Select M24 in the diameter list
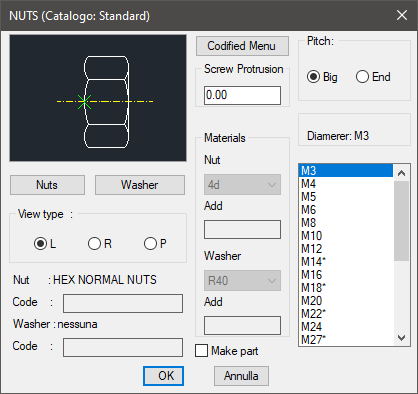The image size is (418, 394). click(x=346, y=327)
